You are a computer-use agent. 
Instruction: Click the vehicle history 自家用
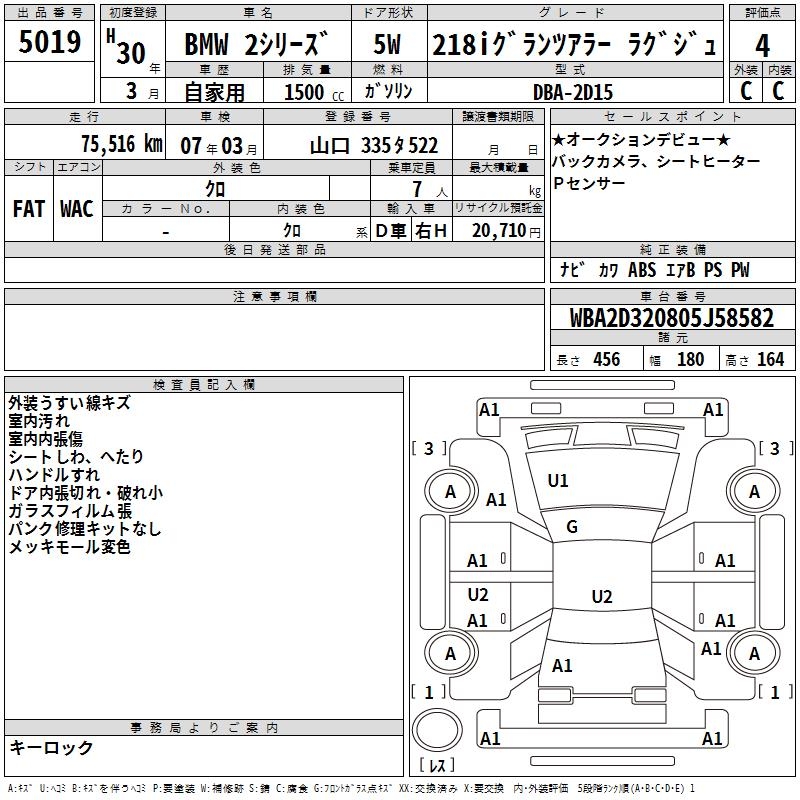pos(214,92)
